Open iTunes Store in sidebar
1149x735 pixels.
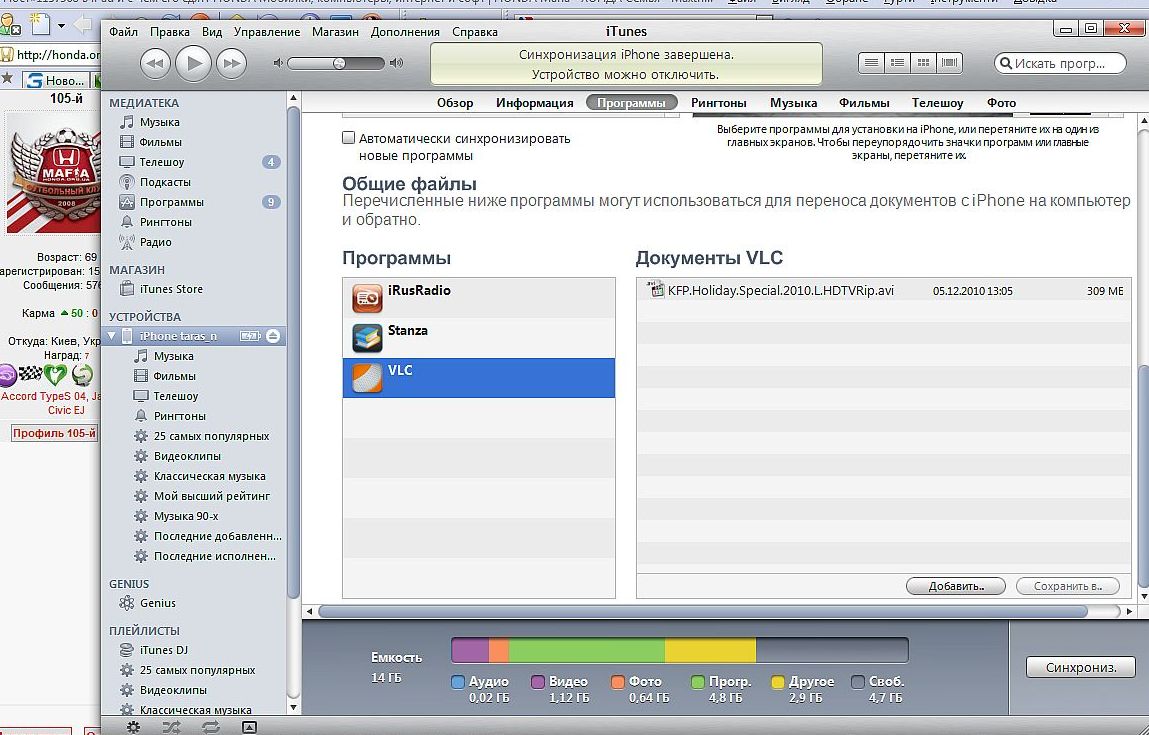[171, 289]
